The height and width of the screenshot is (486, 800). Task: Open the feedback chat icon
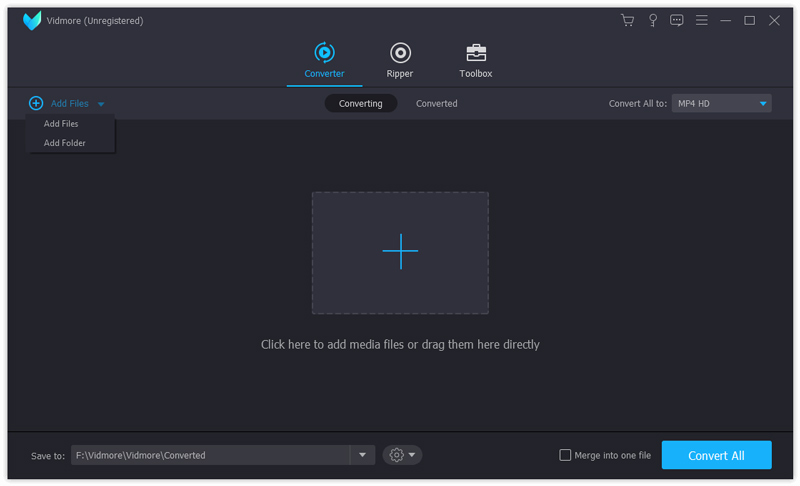(677, 20)
